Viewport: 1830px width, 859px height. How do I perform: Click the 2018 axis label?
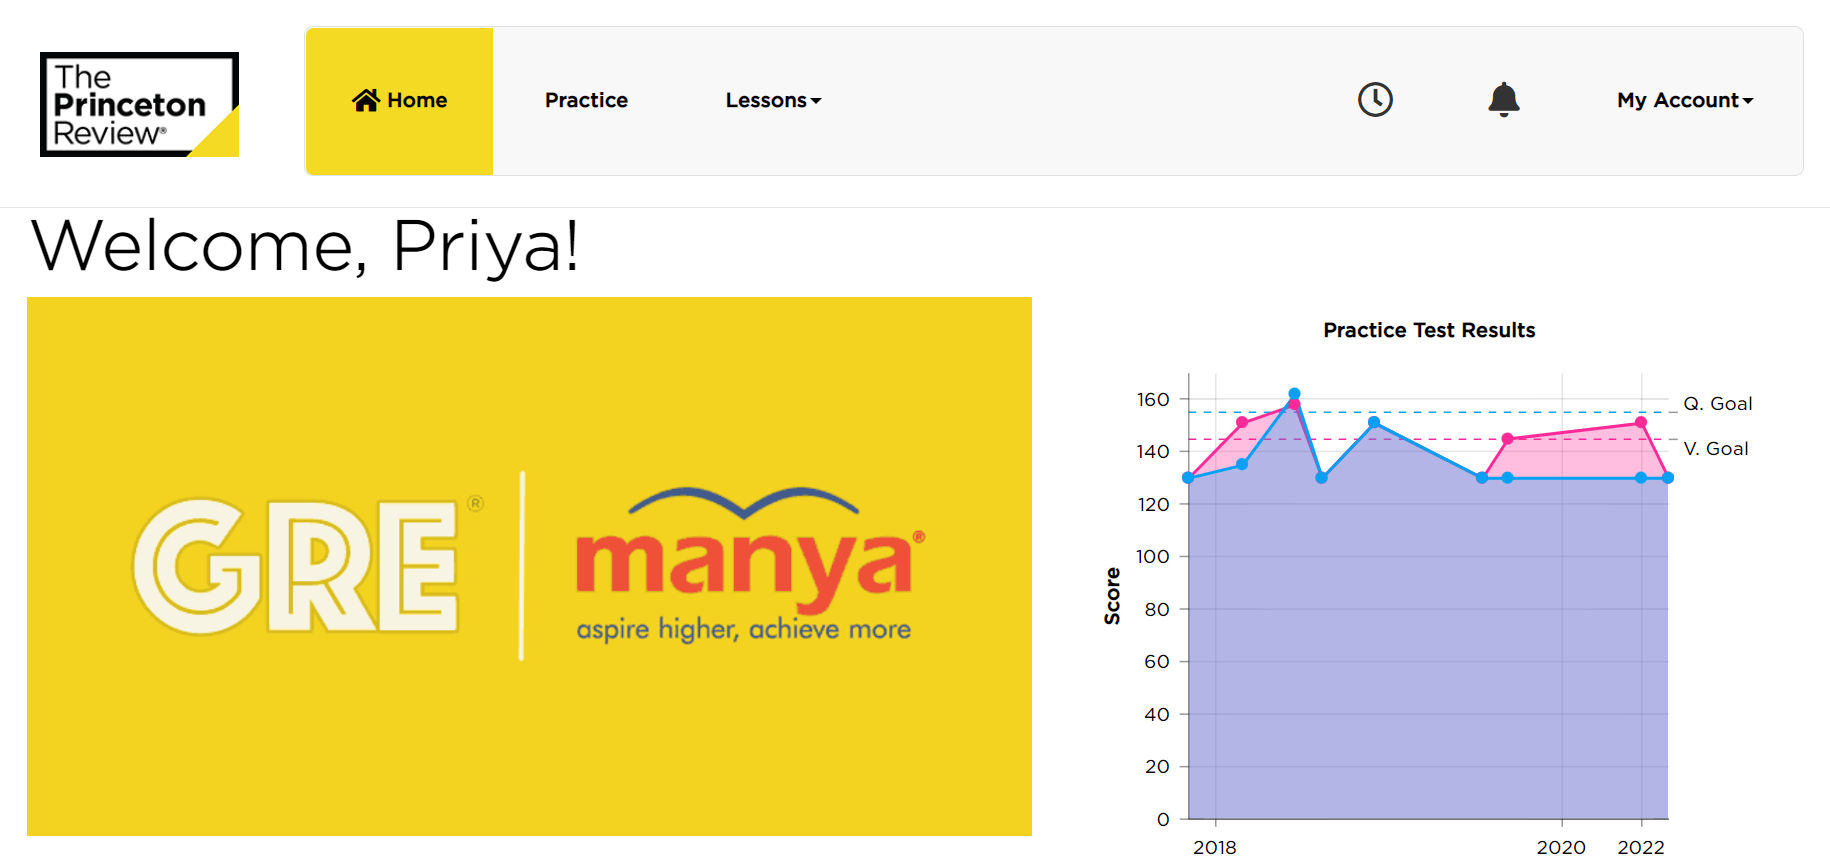coord(1215,847)
